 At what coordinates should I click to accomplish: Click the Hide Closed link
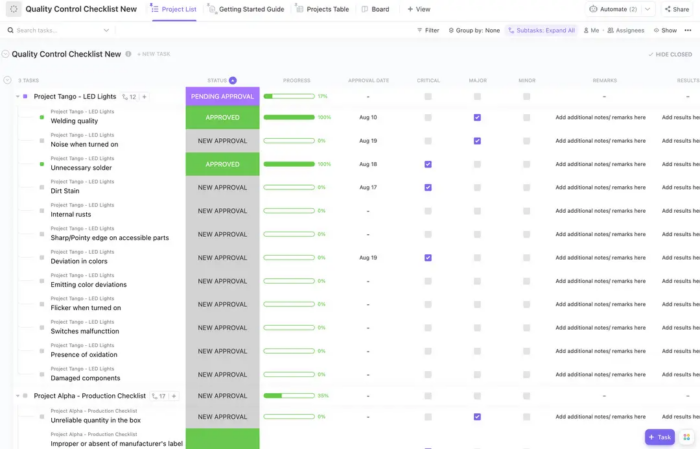tap(670, 54)
